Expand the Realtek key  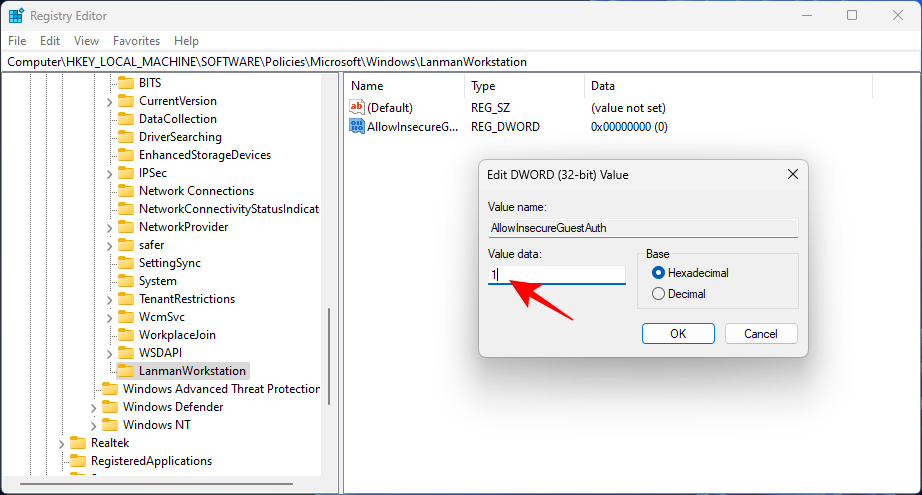(61, 444)
